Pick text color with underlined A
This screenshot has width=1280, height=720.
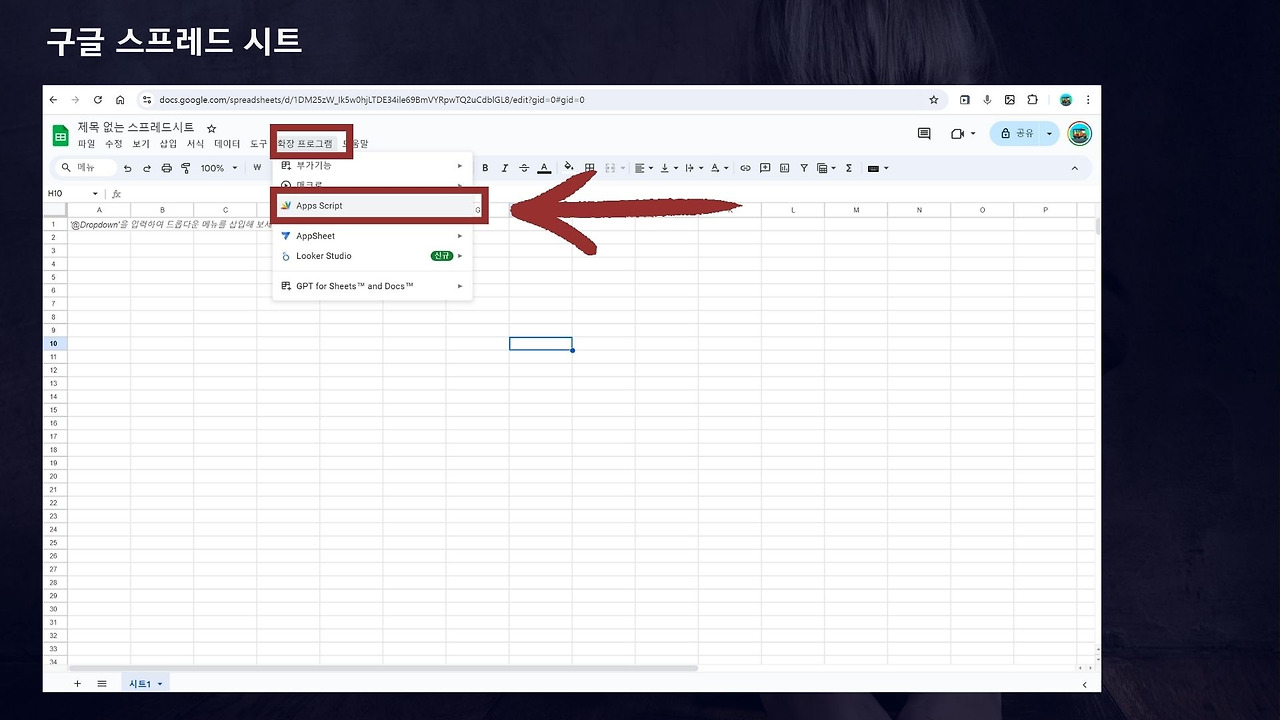tap(544, 168)
